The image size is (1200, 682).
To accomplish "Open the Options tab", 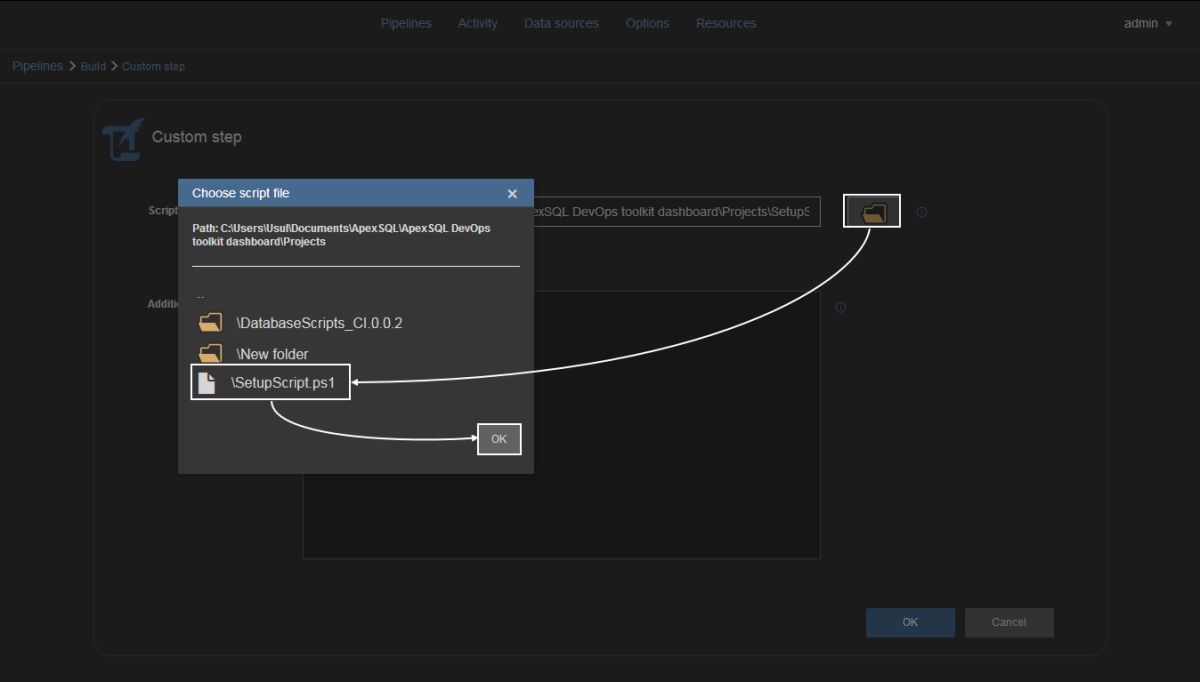I will coord(647,23).
